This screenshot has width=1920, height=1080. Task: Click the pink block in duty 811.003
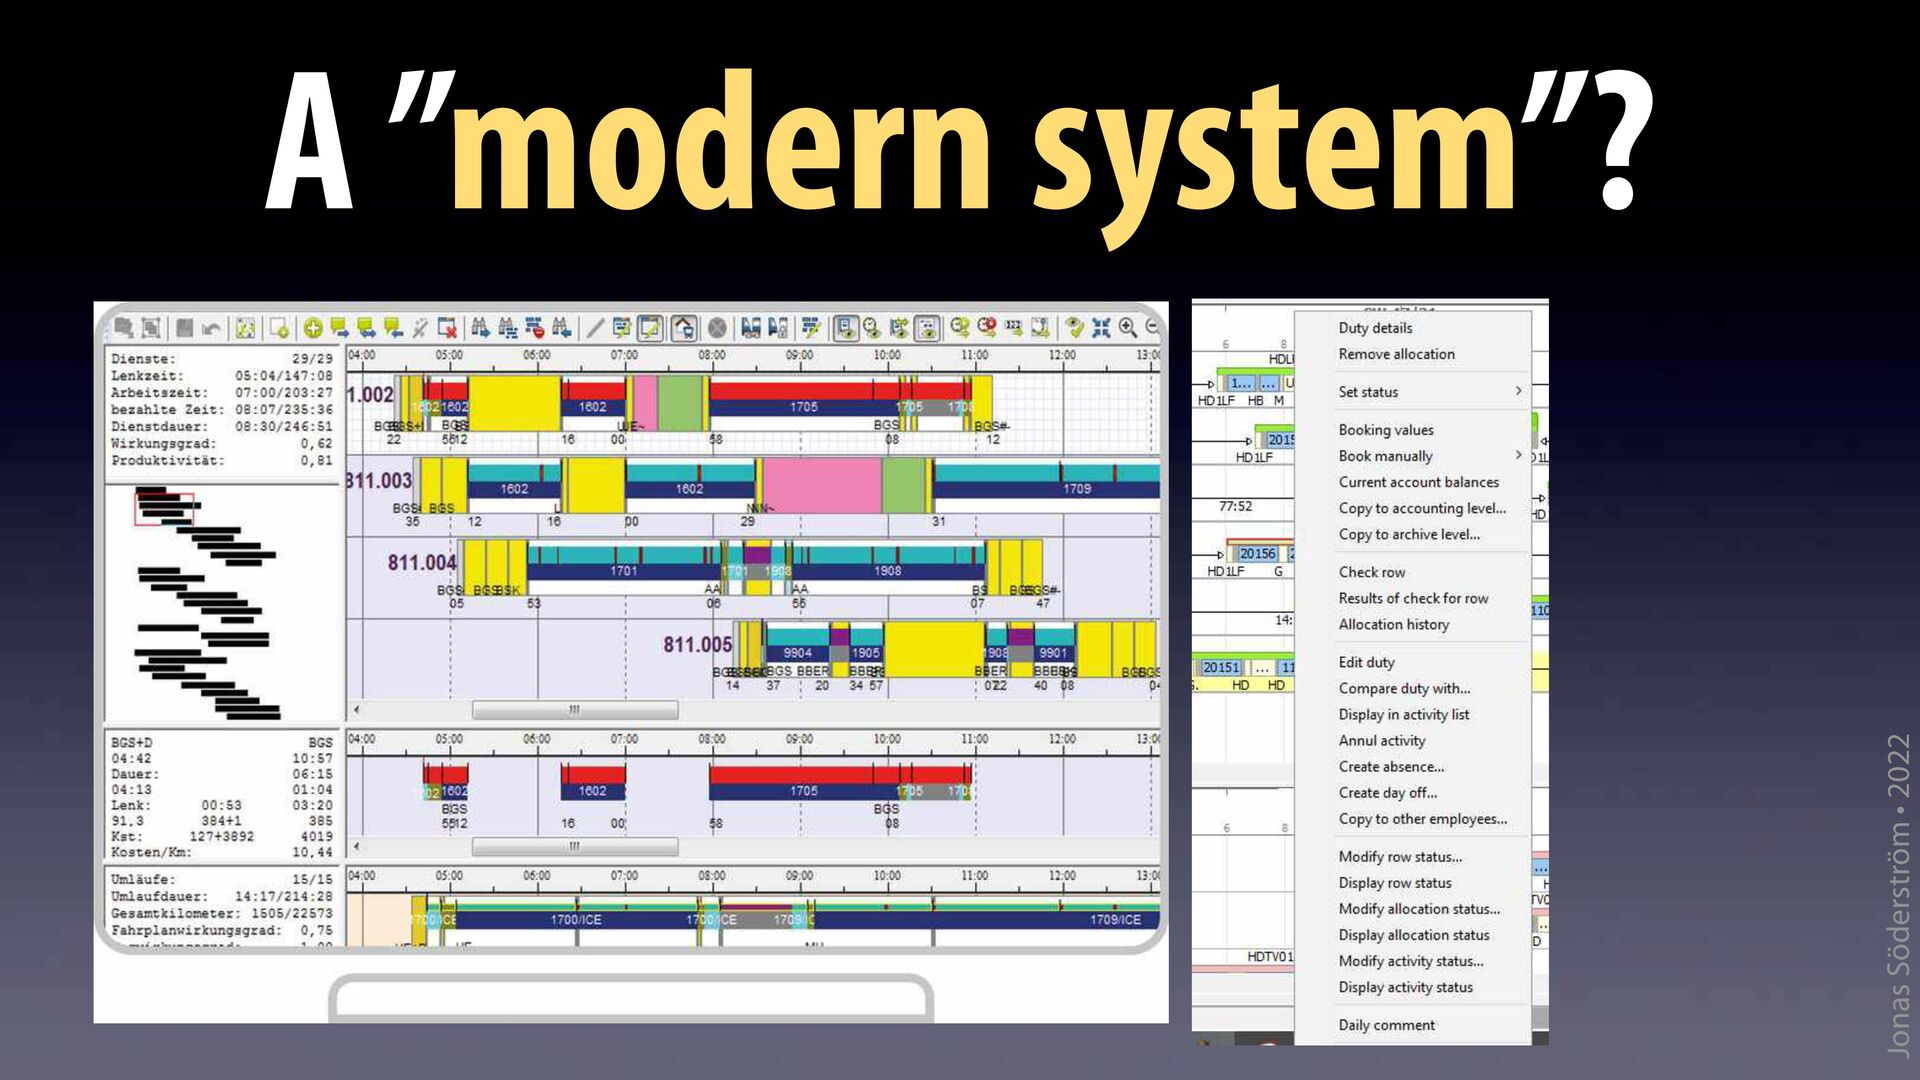(x=820, y=486)
